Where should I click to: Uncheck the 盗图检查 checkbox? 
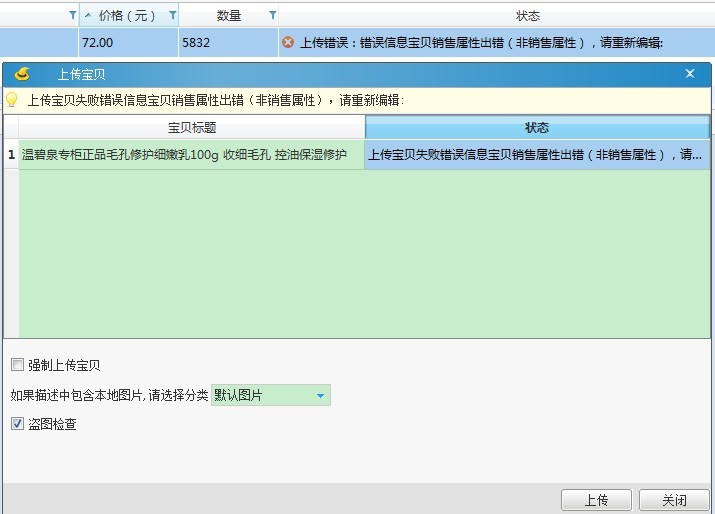[17, 424]
